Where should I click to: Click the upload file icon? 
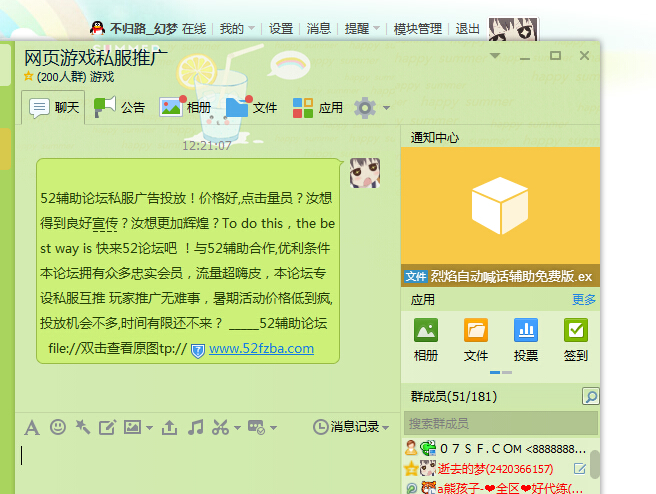169,427
